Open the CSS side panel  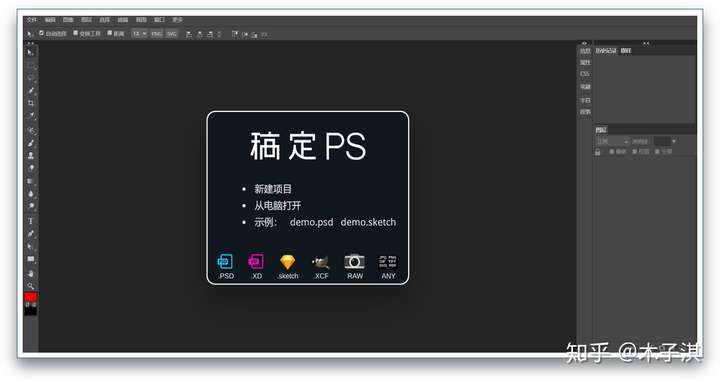click(585, 74)
